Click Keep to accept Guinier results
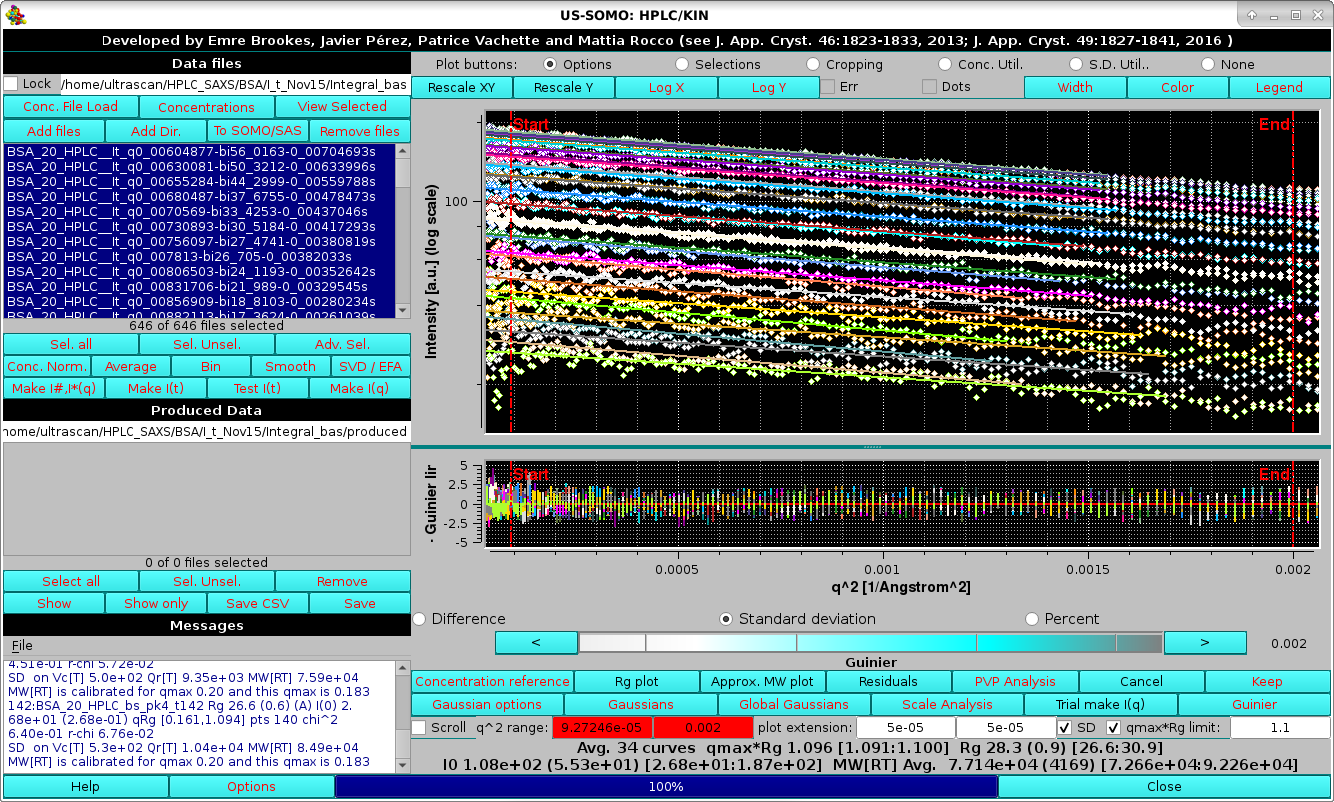Image resolution: width=1334 pixels, height=802 pixels. (1266, 681)
